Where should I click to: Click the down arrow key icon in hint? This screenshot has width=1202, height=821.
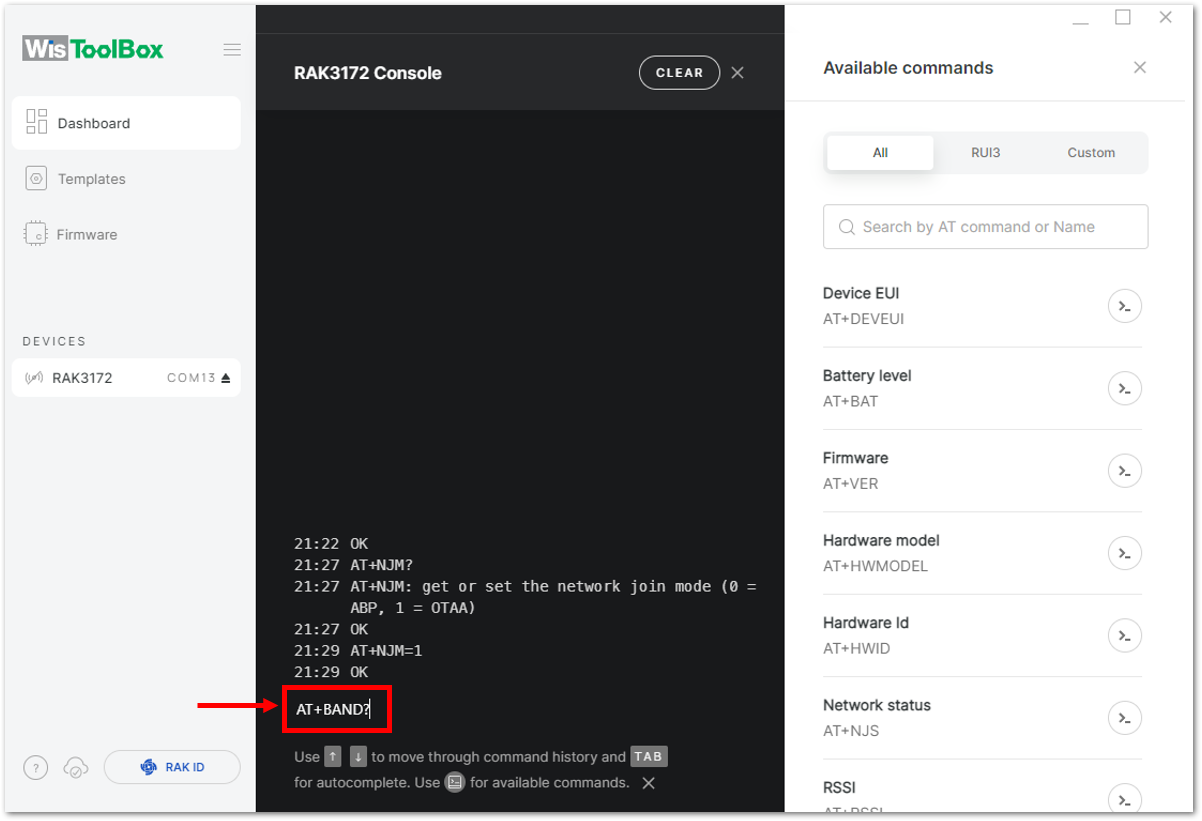(x=358, y=757)
